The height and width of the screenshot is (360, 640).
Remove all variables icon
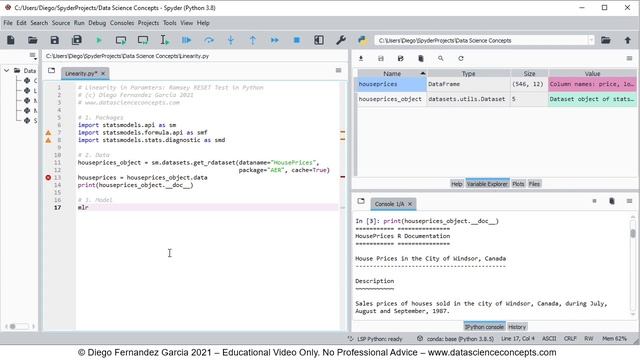[421, 58]
